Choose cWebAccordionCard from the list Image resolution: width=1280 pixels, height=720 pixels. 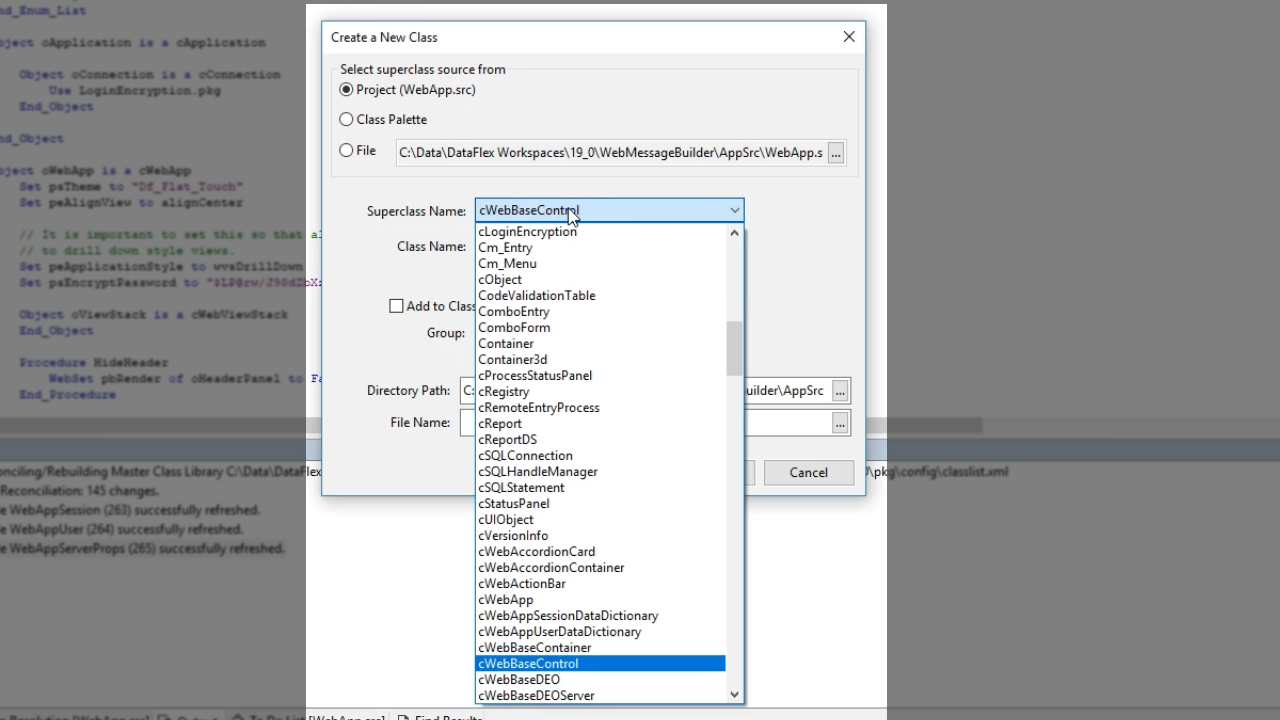pos(536,552)
